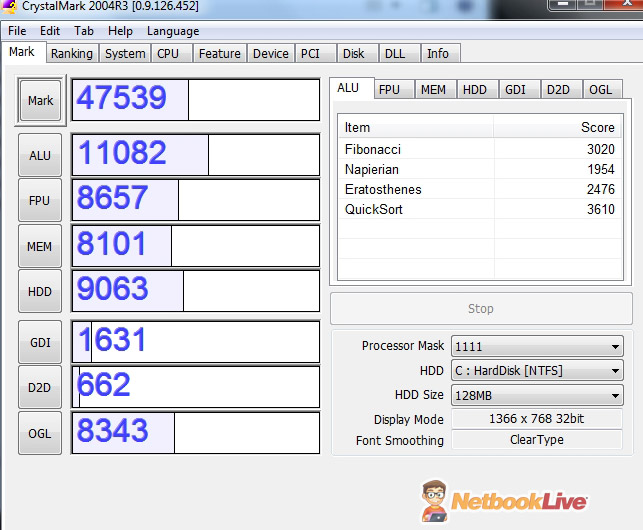Screen dimensions: 643x530
Task: Open the Edit menu
Action: coord(50,31)
